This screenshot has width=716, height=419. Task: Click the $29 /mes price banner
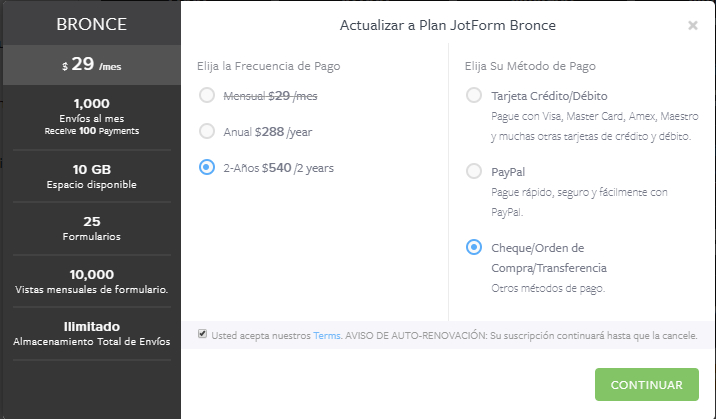[91, 65]
